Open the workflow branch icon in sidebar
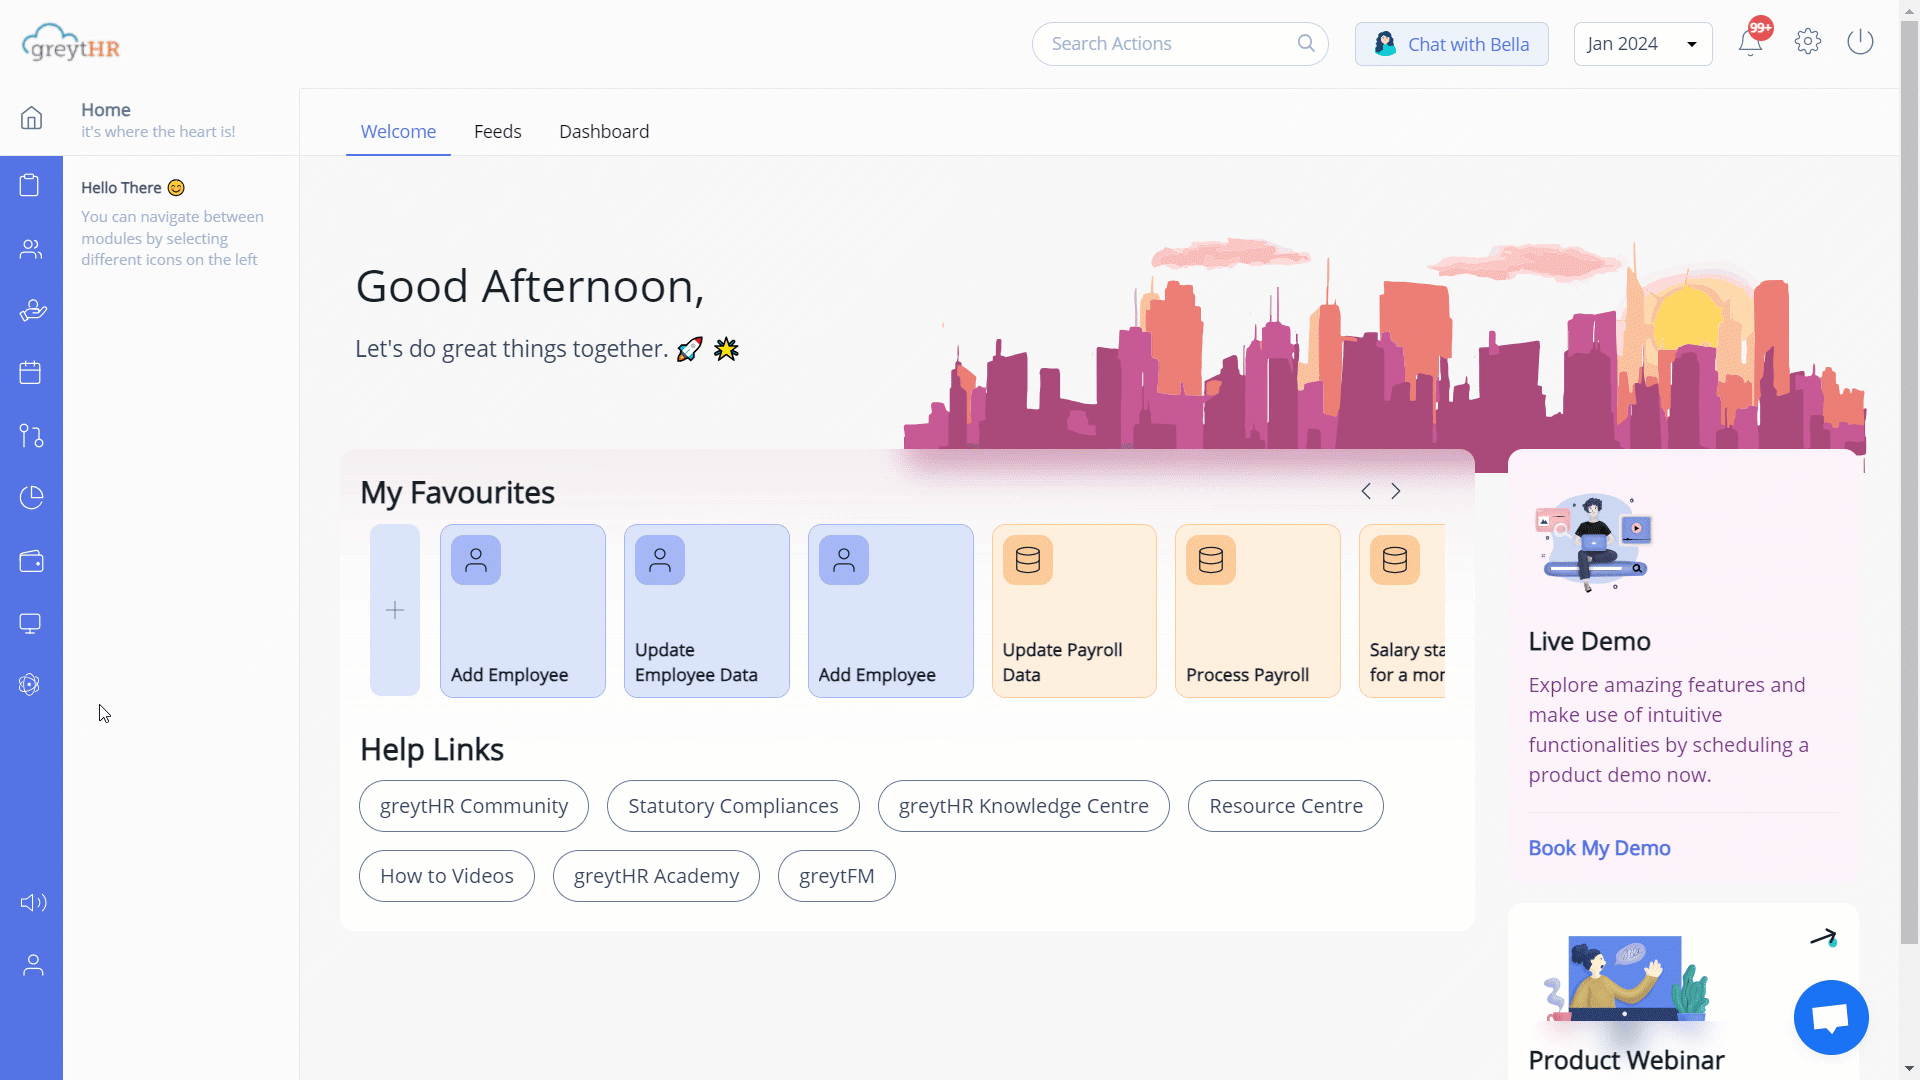1920x1080 pixels. [x=31, y=436]
